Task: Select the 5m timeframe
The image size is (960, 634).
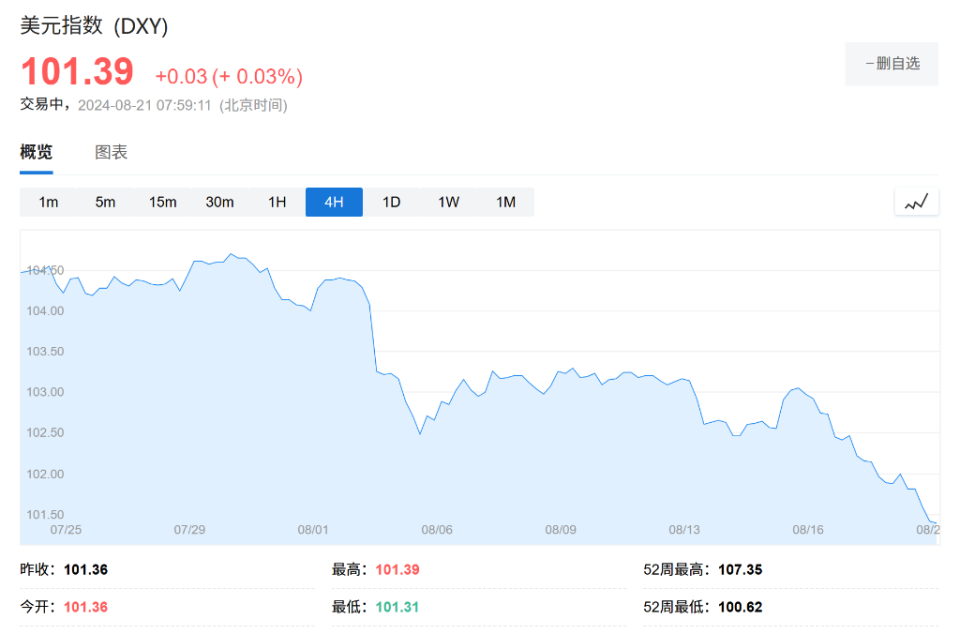Action: click(105, 202)
